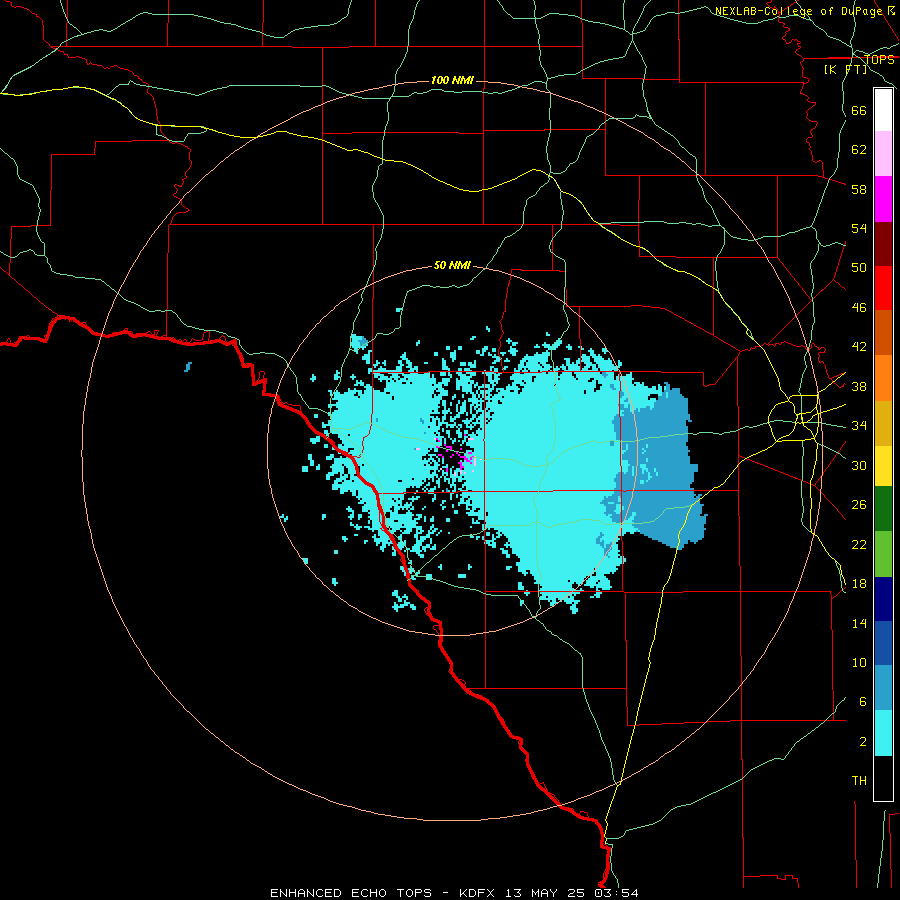
Task: Click the cyan 6 kft legend swatch
Action: (x=883, y=733)
